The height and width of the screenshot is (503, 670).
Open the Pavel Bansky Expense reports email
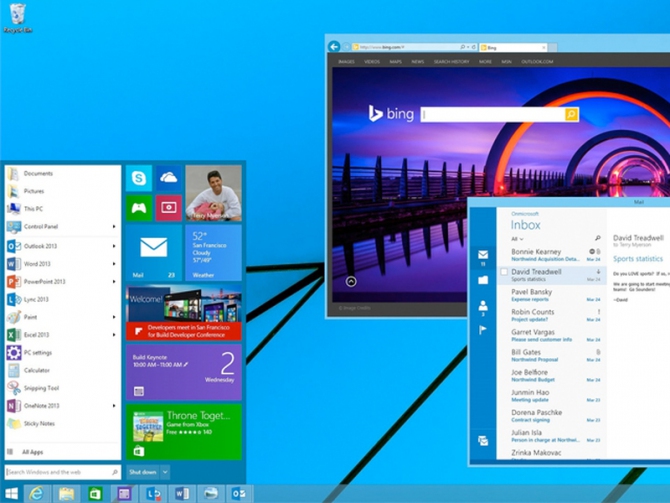tap(551, 295)
